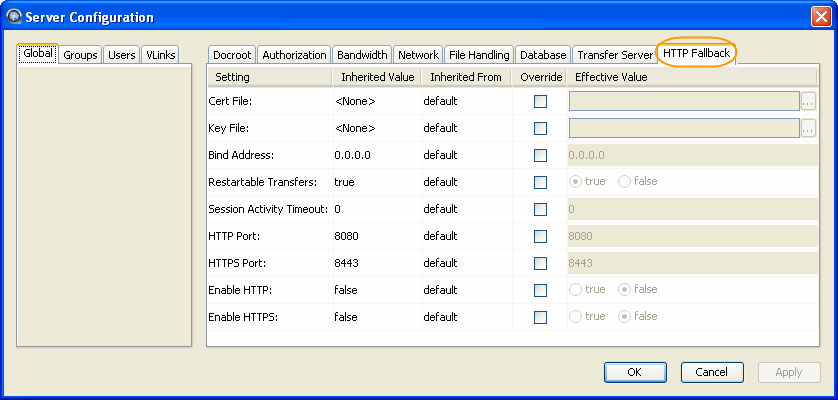Click the inherited value "8443"
838x400 pixels.
(x=346, y=264)
